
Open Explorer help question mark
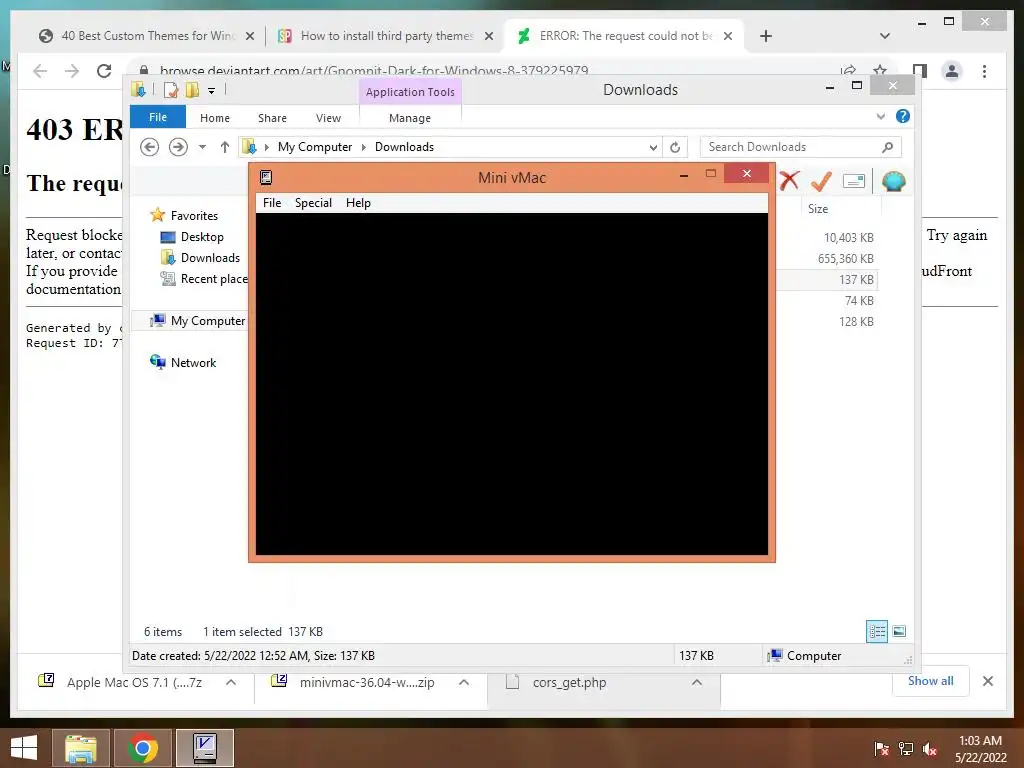tap(903, 116)
